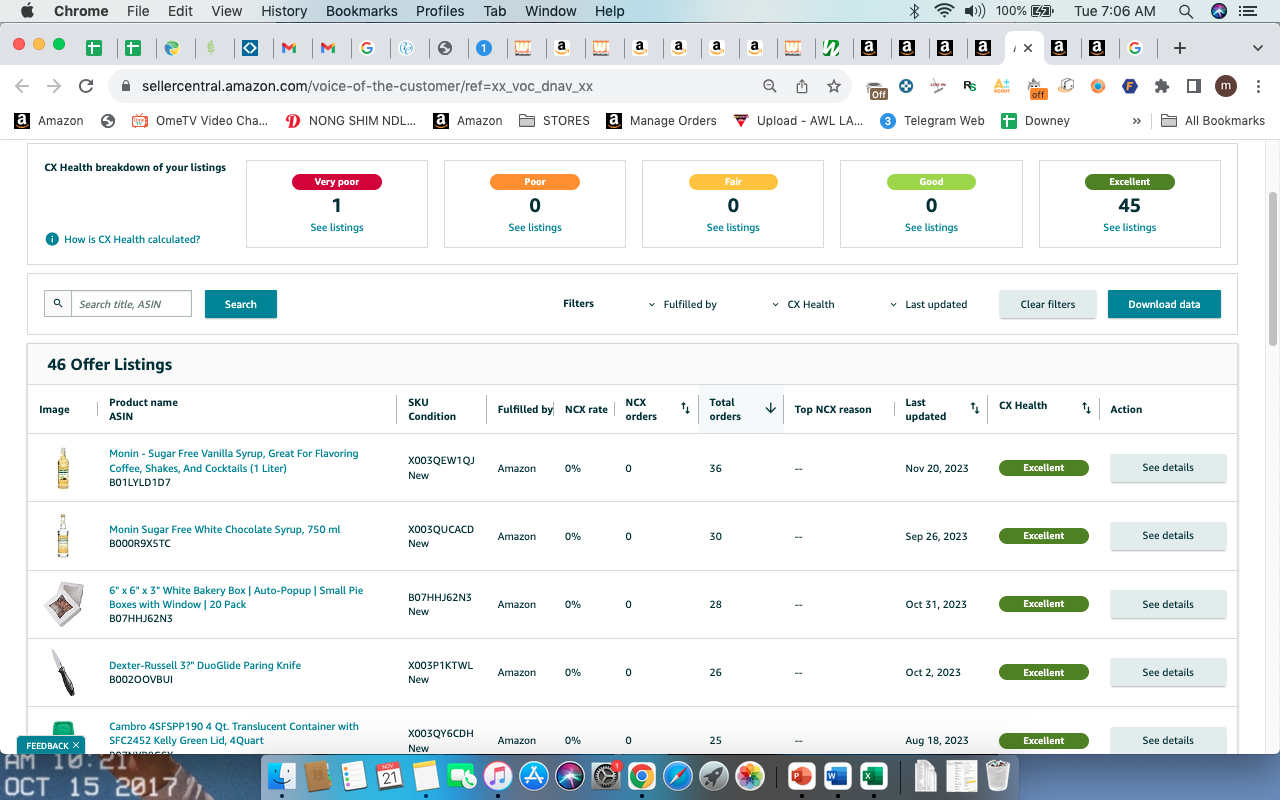Open PowerPoint in the Dock
Screen dimensions: 1280x800
tap(801, 776)
